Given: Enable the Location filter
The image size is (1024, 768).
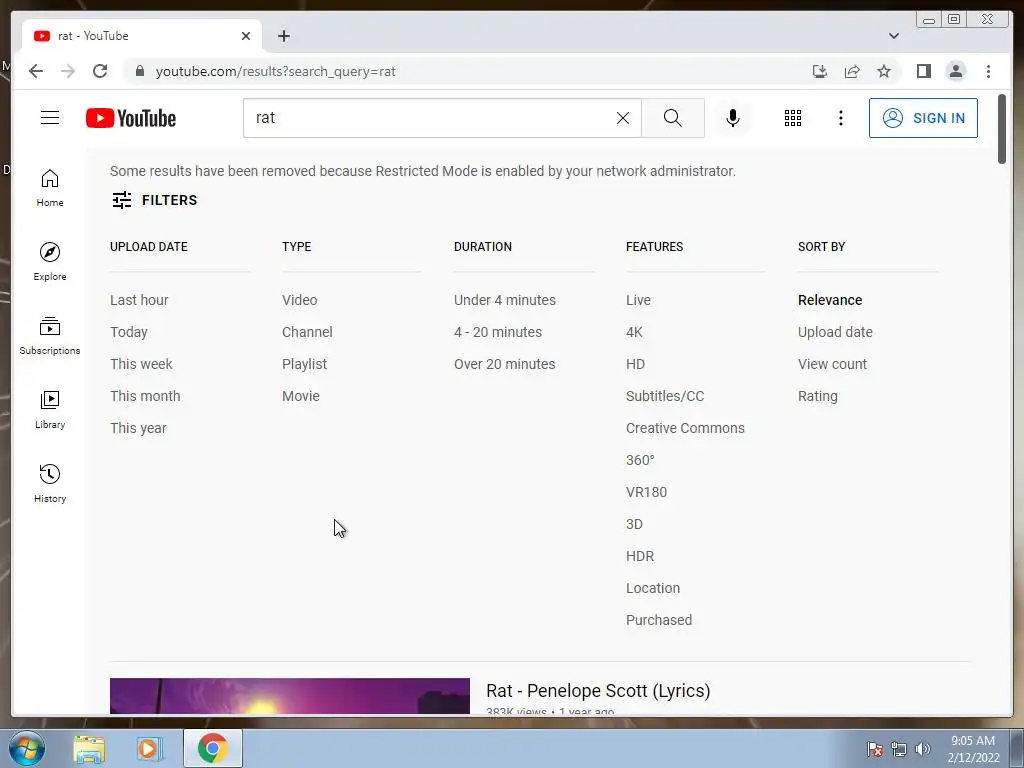Looking at the screenshot, I should point(653,588).
